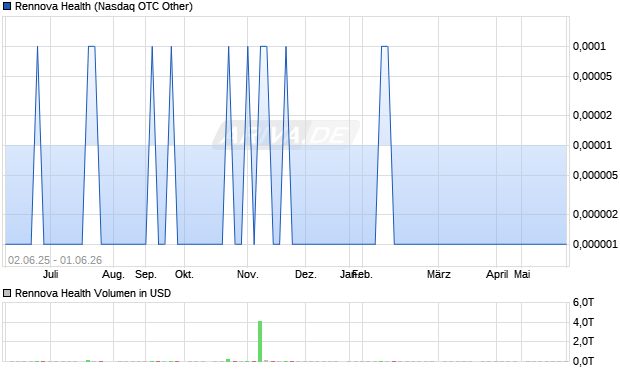Image resolution: width=620 pixels, height=371 pixels.
Task: Select the 'Aug.' month label
Action: tap(113, 274)
